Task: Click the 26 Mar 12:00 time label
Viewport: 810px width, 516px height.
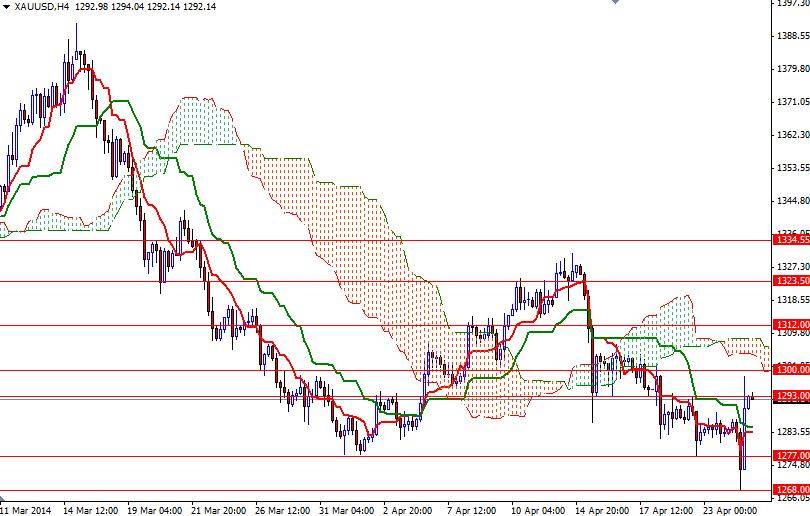Action: 283,510
